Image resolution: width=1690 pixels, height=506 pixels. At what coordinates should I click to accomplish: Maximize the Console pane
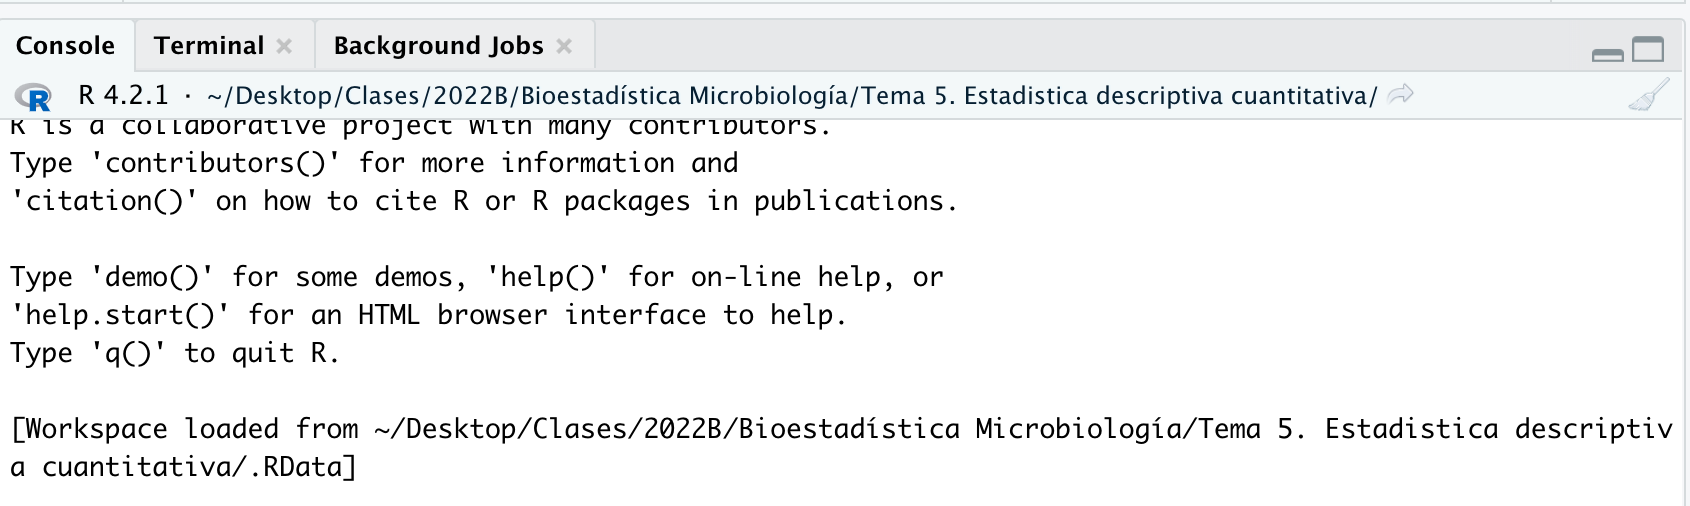click(1648, 50)
